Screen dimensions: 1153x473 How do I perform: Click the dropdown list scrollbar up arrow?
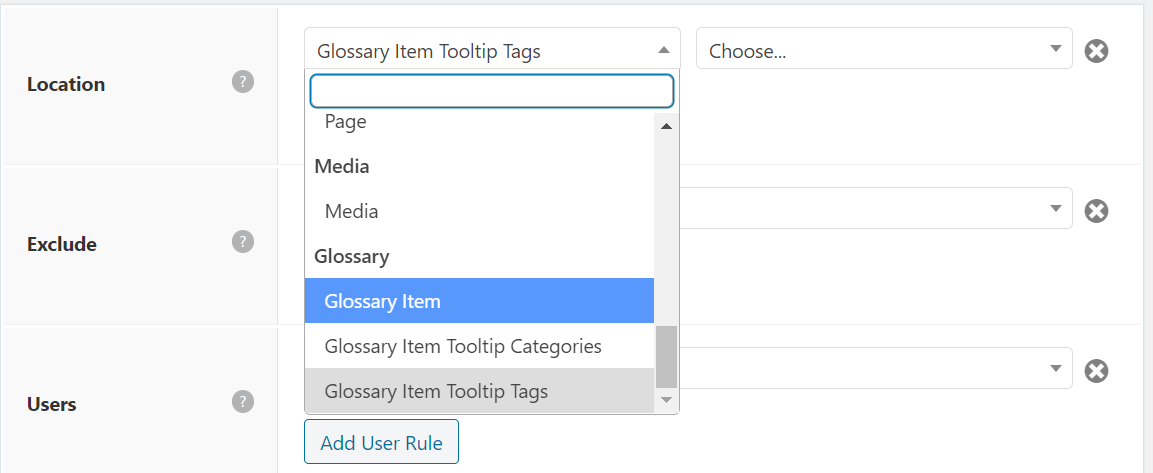click(666, 127)
